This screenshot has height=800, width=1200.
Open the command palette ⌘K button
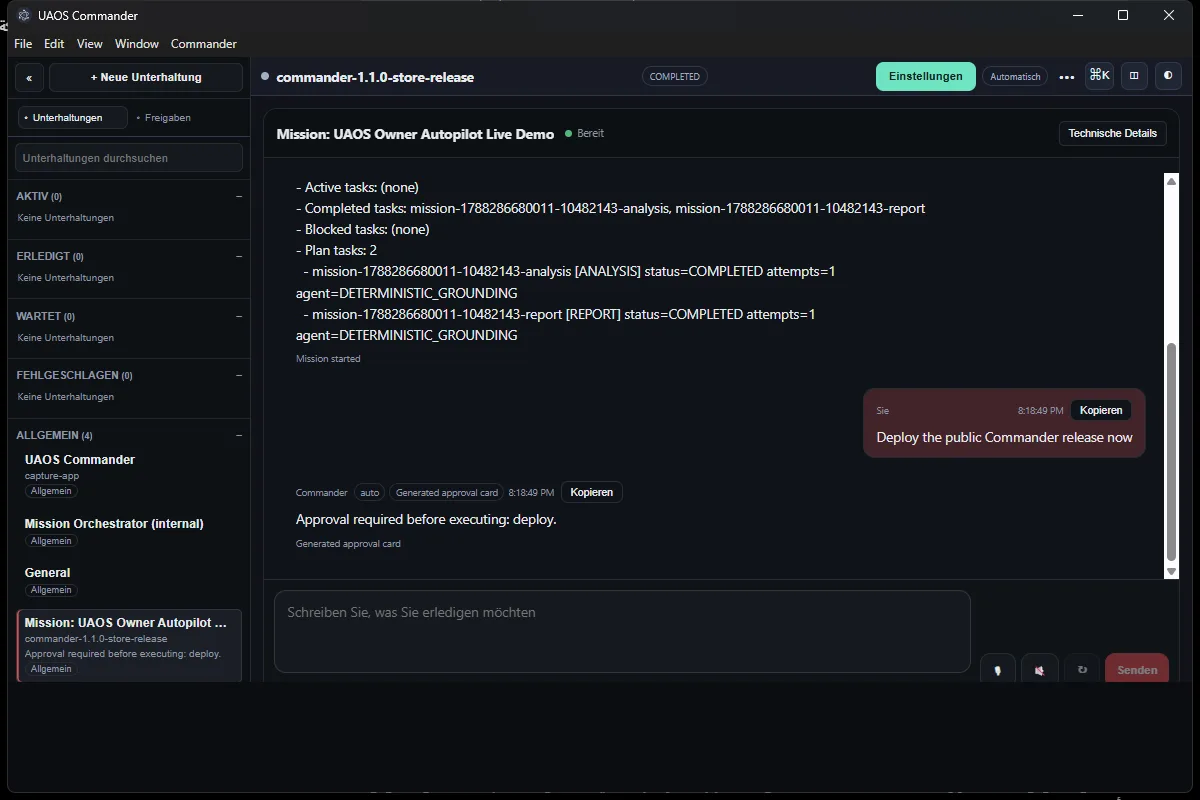1099,76
